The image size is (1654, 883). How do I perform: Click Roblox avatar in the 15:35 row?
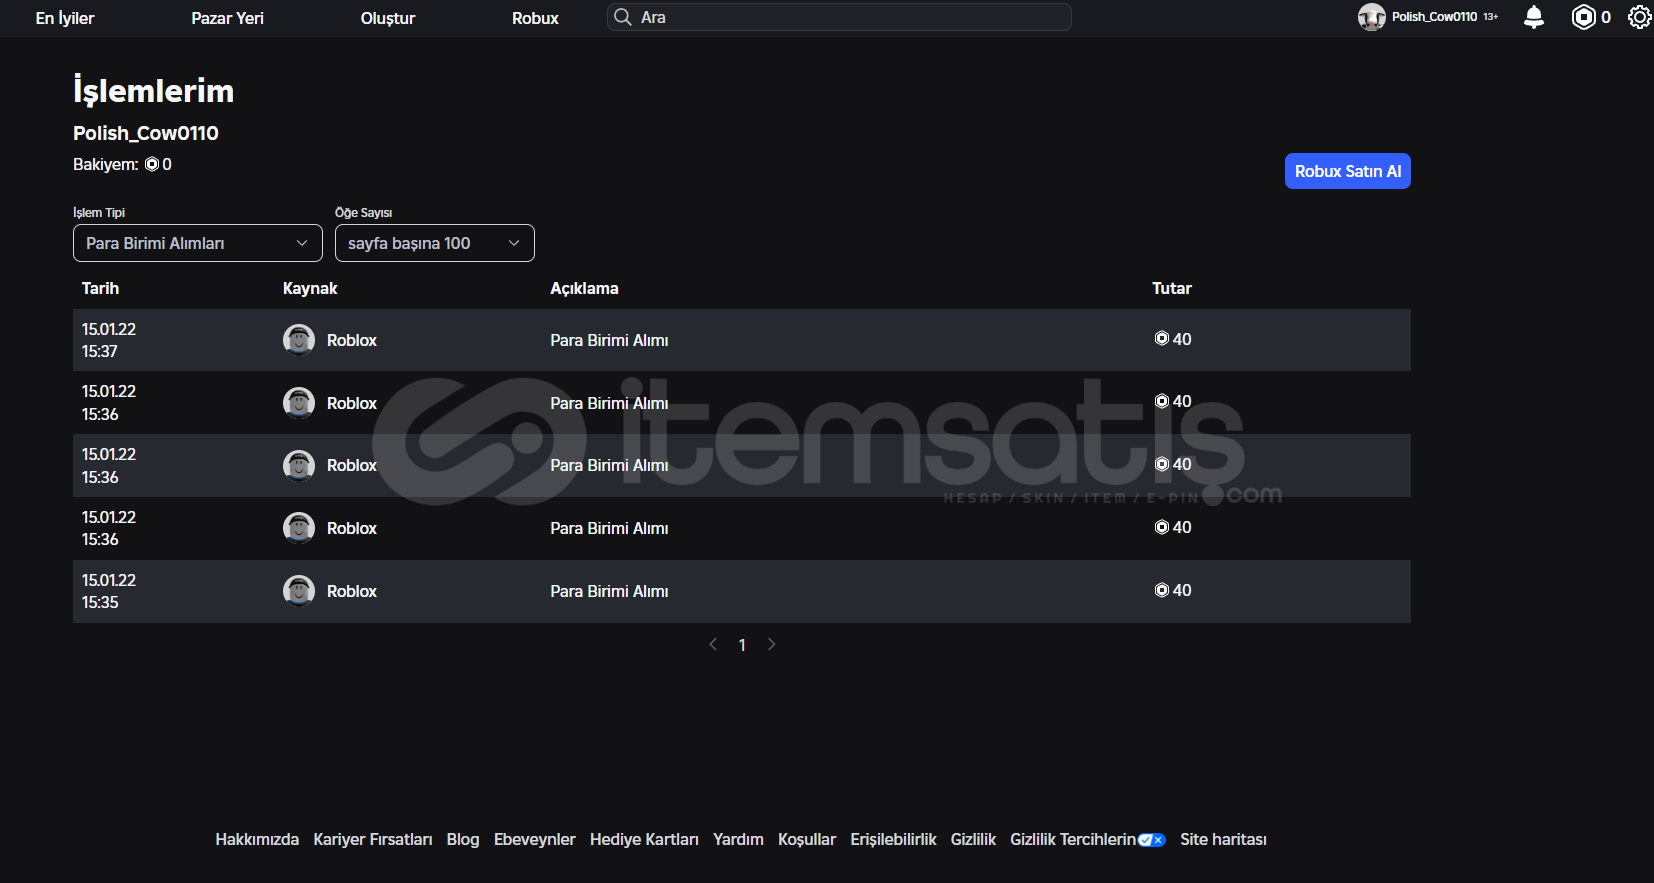[299, 591]
